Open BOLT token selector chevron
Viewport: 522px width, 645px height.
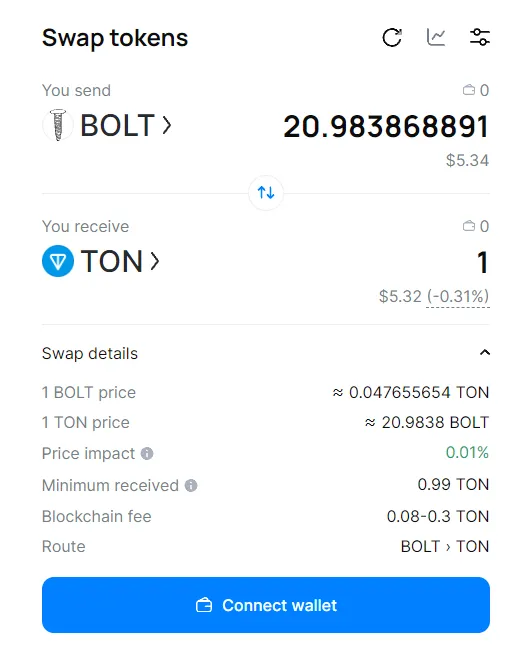coord(167,125)
